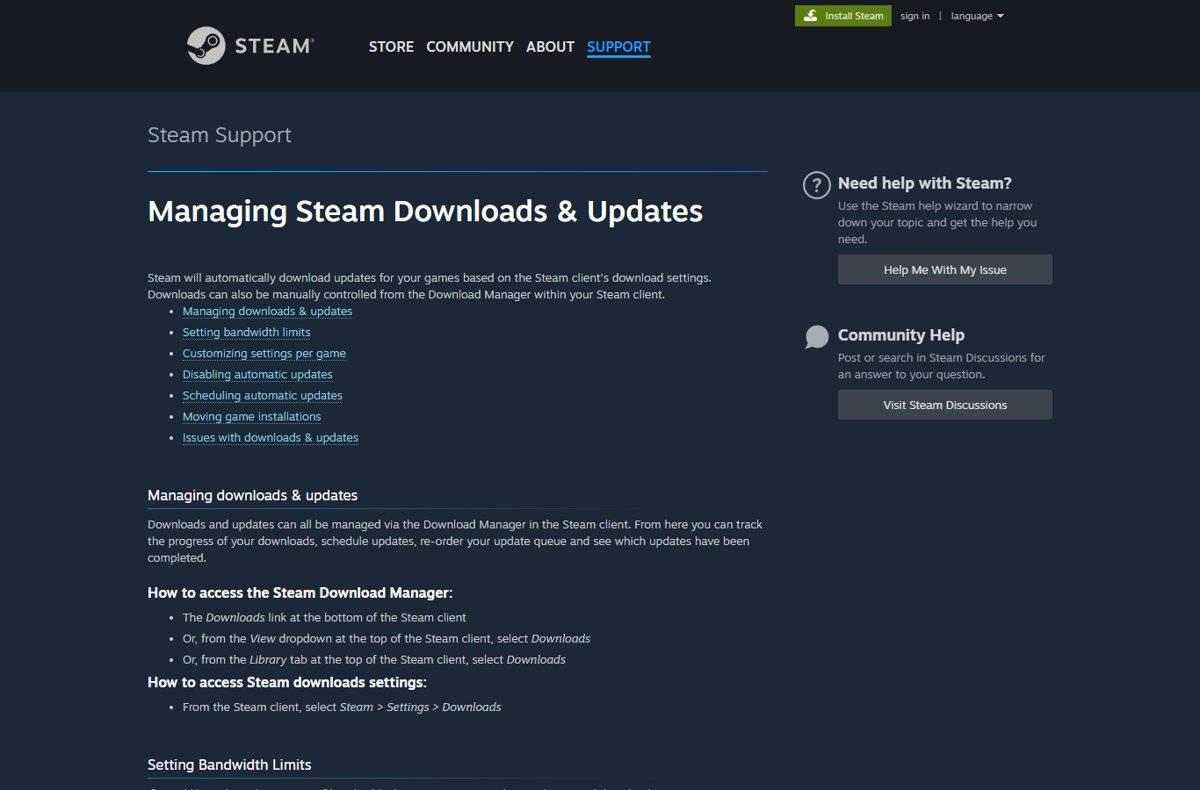
Task: Click the Need help with Steam? heading
Action: pos(925,183)
